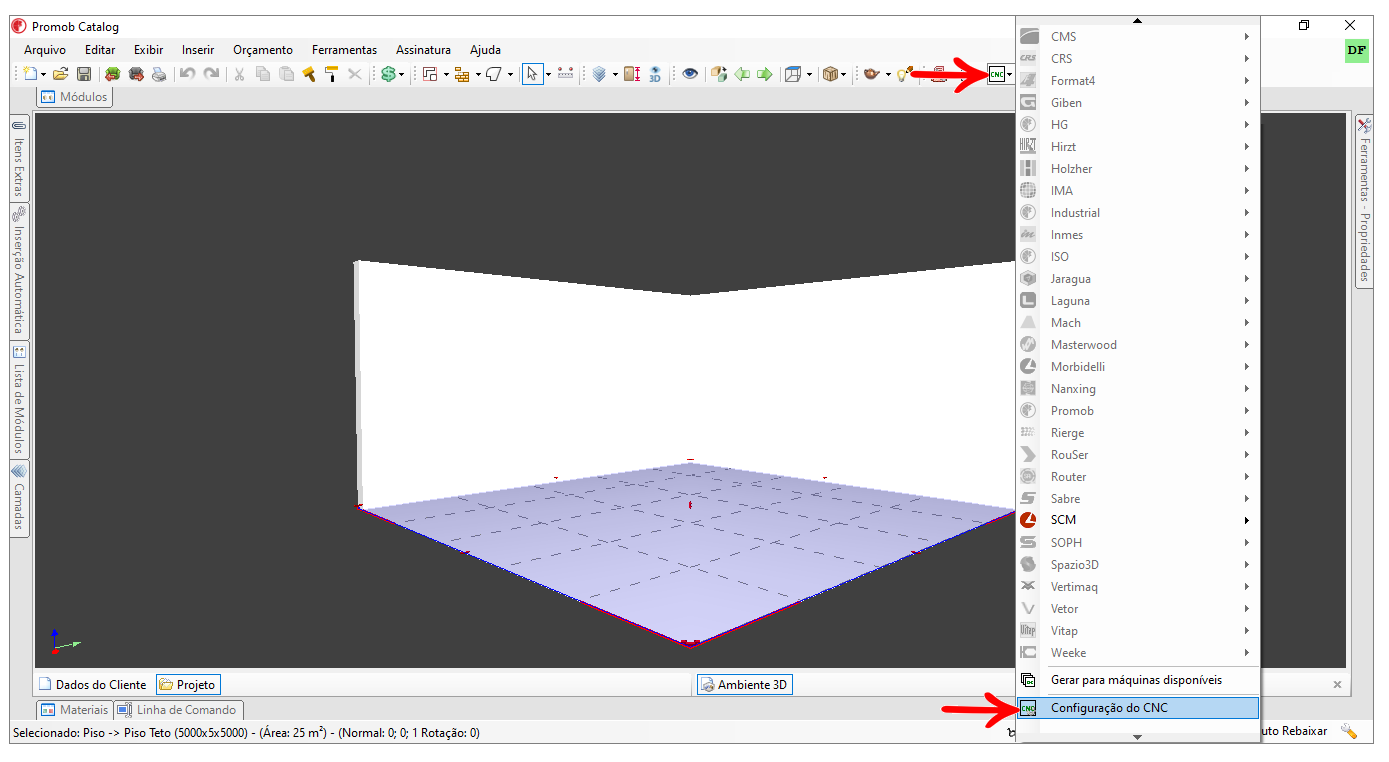Redo the last undone action
Viewport: 1389px width, 762px height.
click(x=211, y=74)
